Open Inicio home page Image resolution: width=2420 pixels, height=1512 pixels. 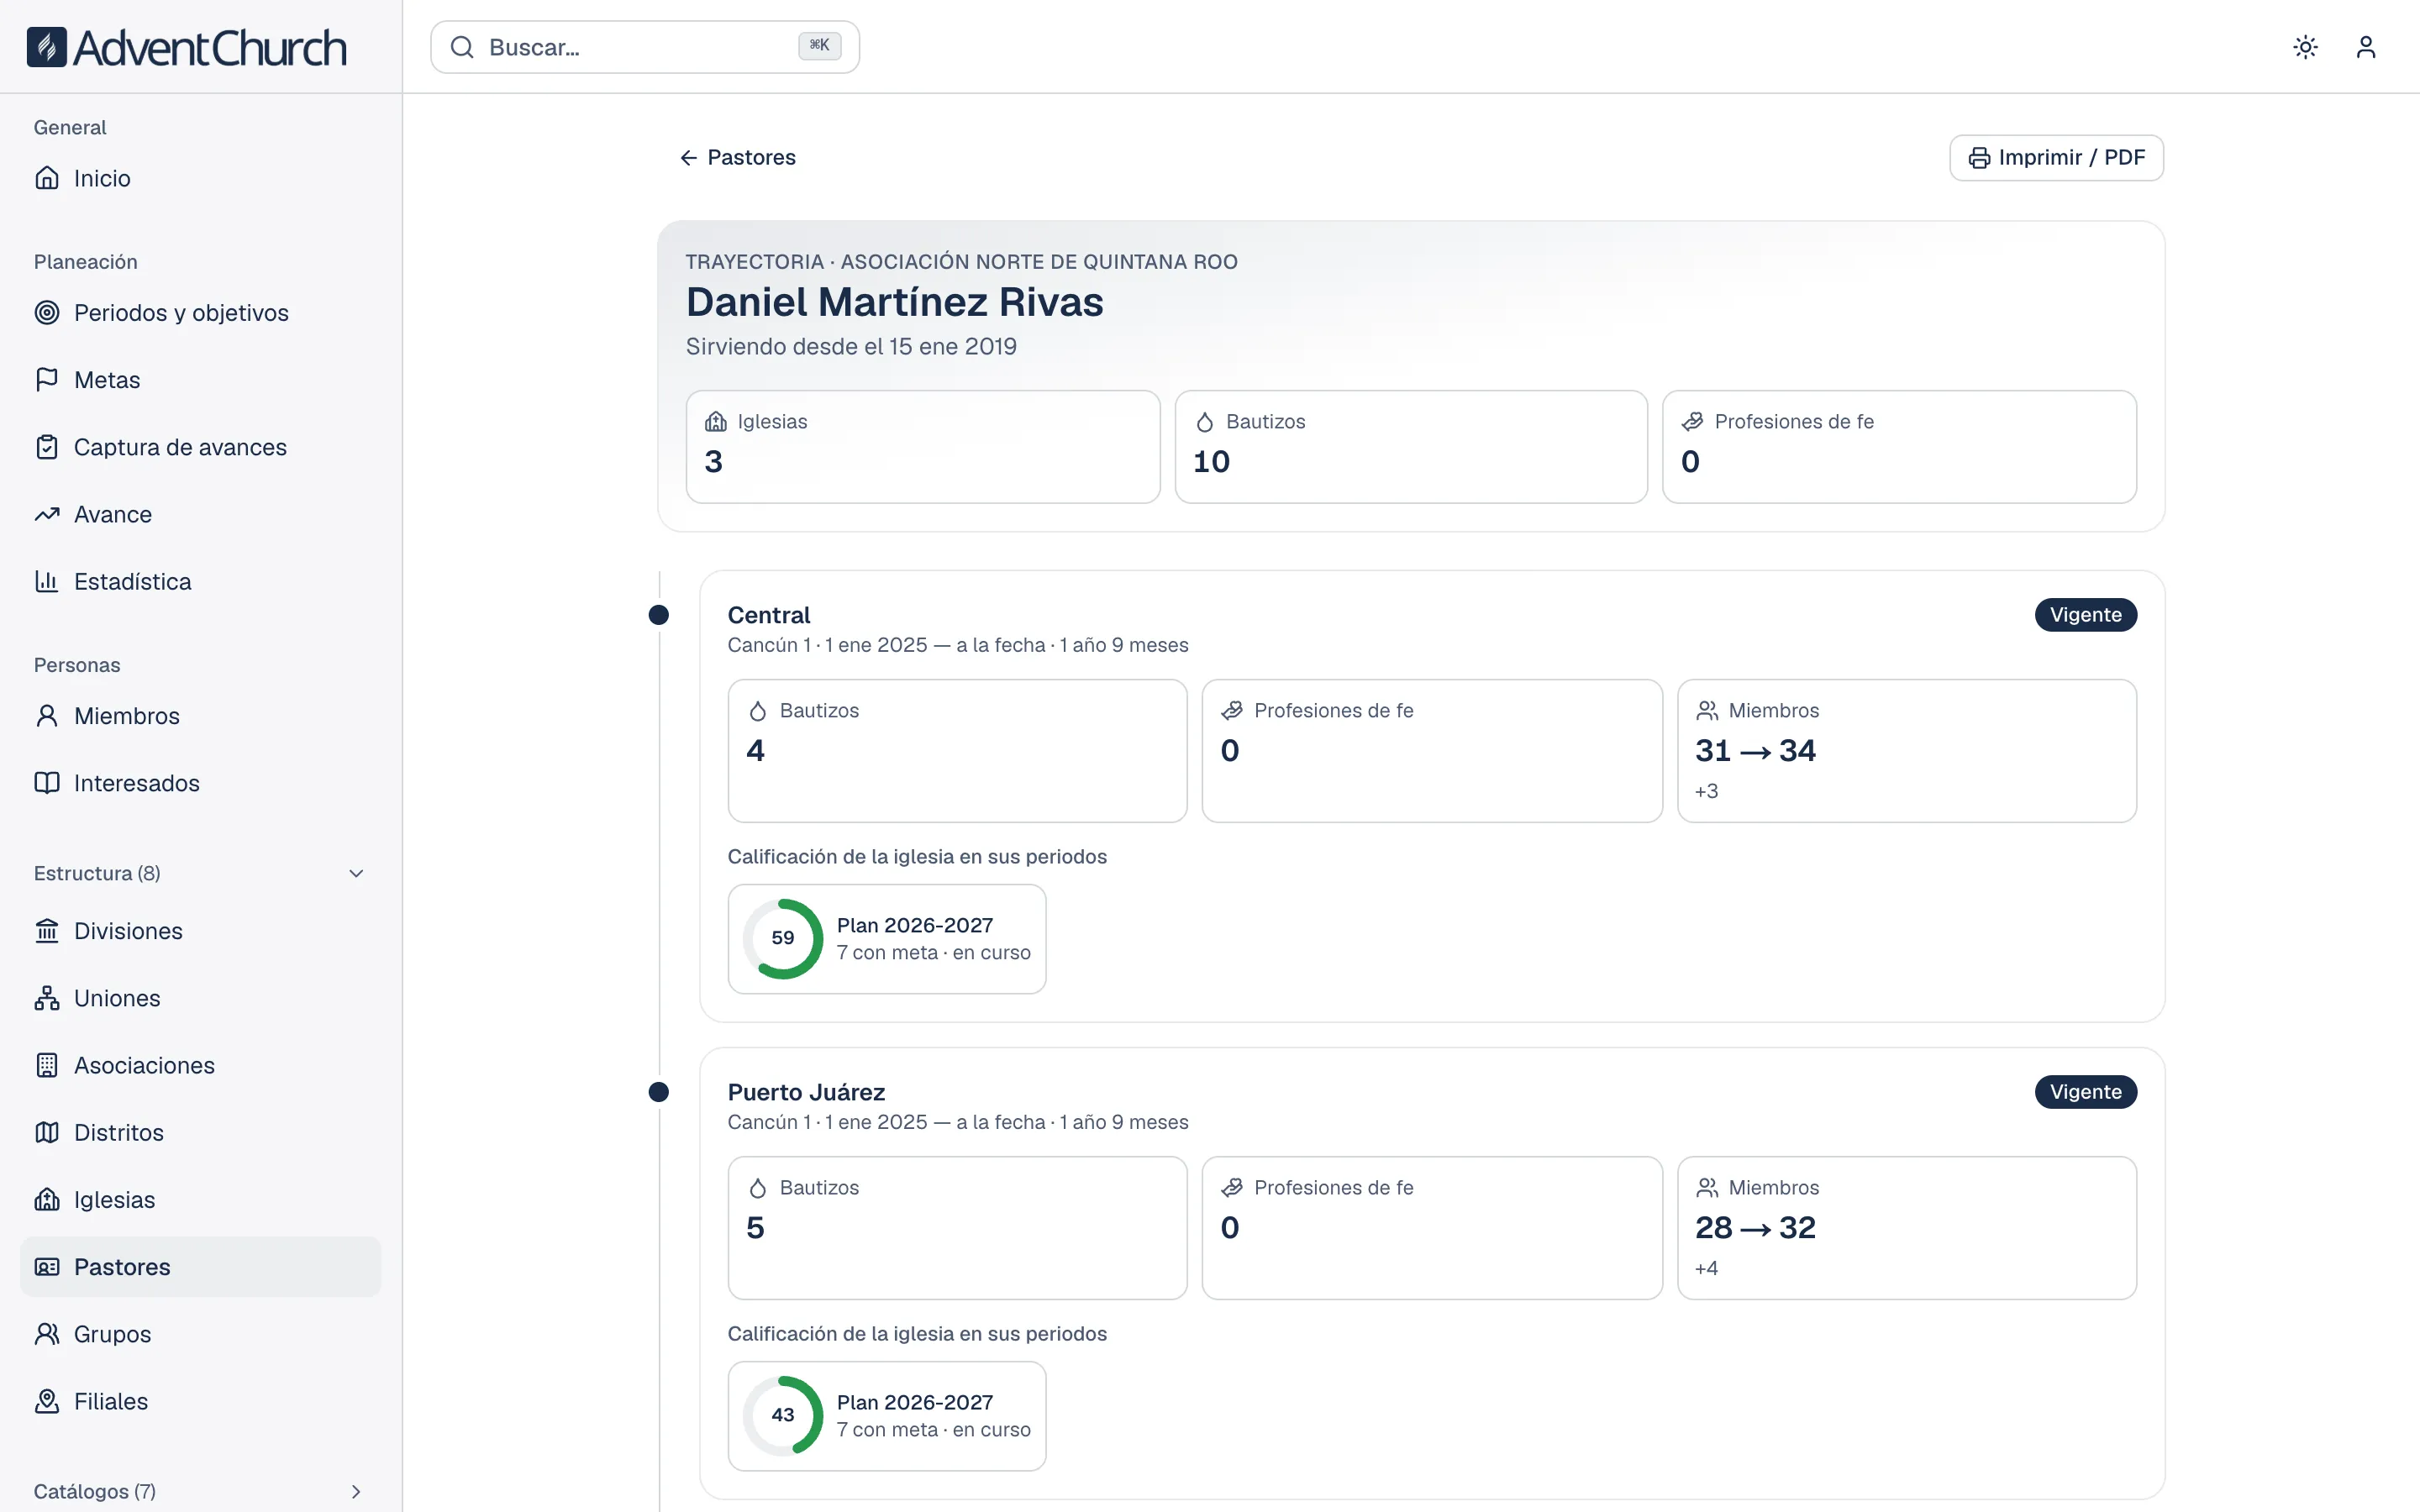click(200, 178)
